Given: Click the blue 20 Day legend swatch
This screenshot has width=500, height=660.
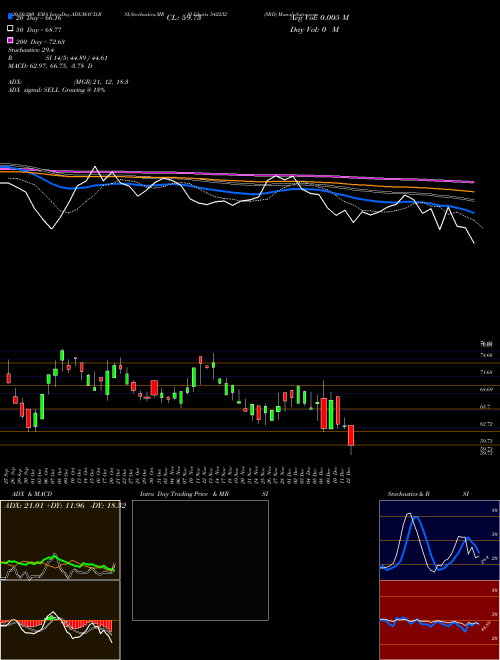Looking at the screenshot, I should [10, 17].
